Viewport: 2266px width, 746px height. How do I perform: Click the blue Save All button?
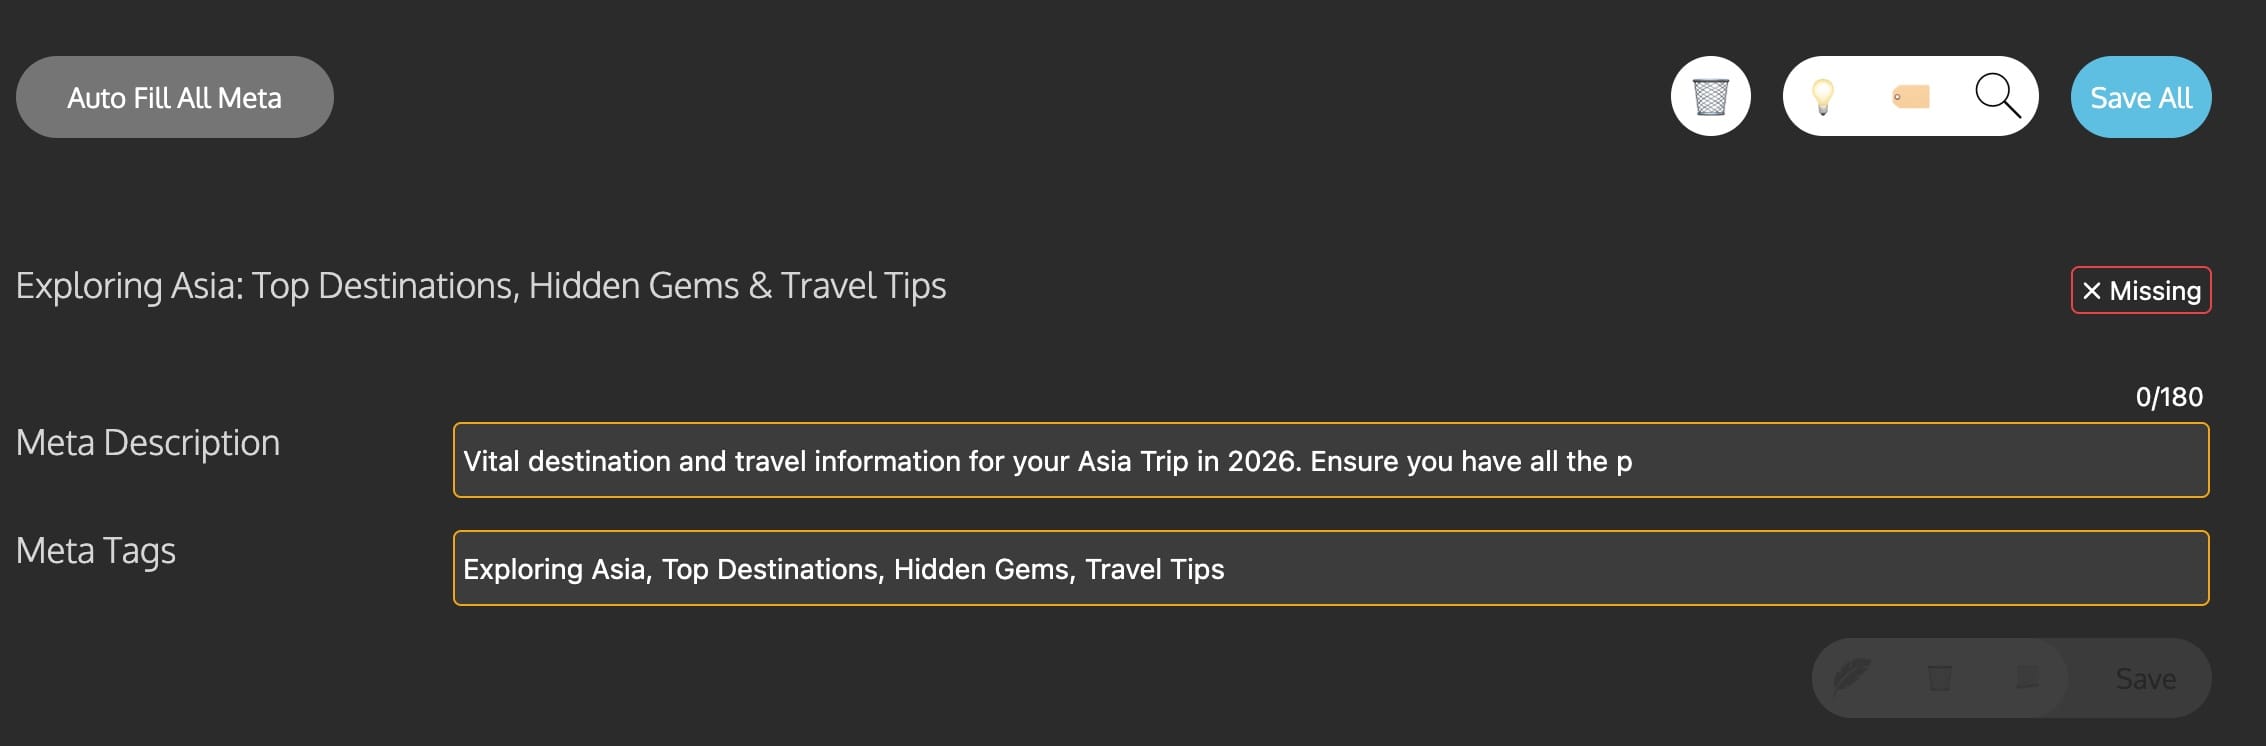coord(2140,96)
